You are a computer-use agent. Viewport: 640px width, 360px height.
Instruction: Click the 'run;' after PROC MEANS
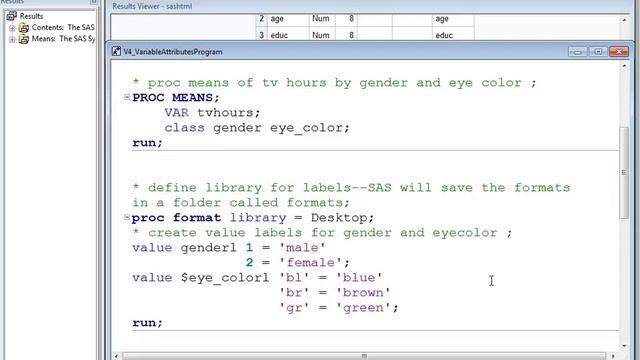tap(147, 143)
